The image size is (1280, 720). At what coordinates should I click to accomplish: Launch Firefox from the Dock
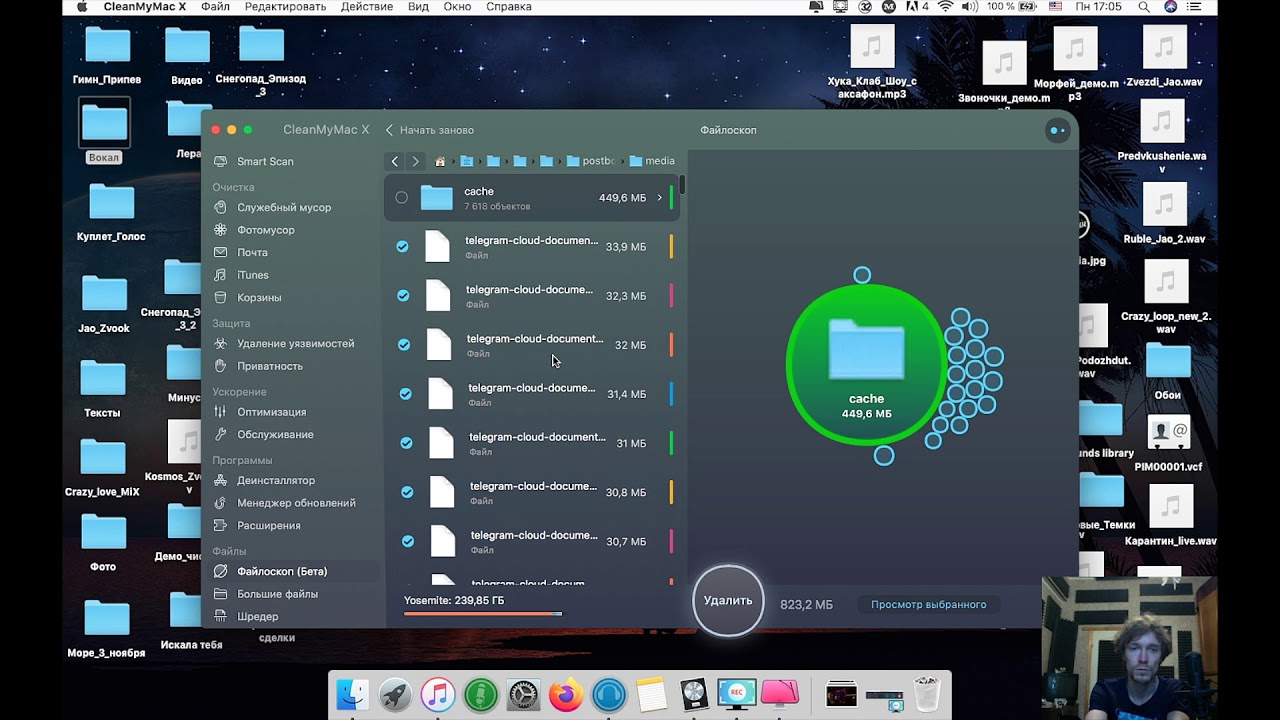(x=566, y=694)
